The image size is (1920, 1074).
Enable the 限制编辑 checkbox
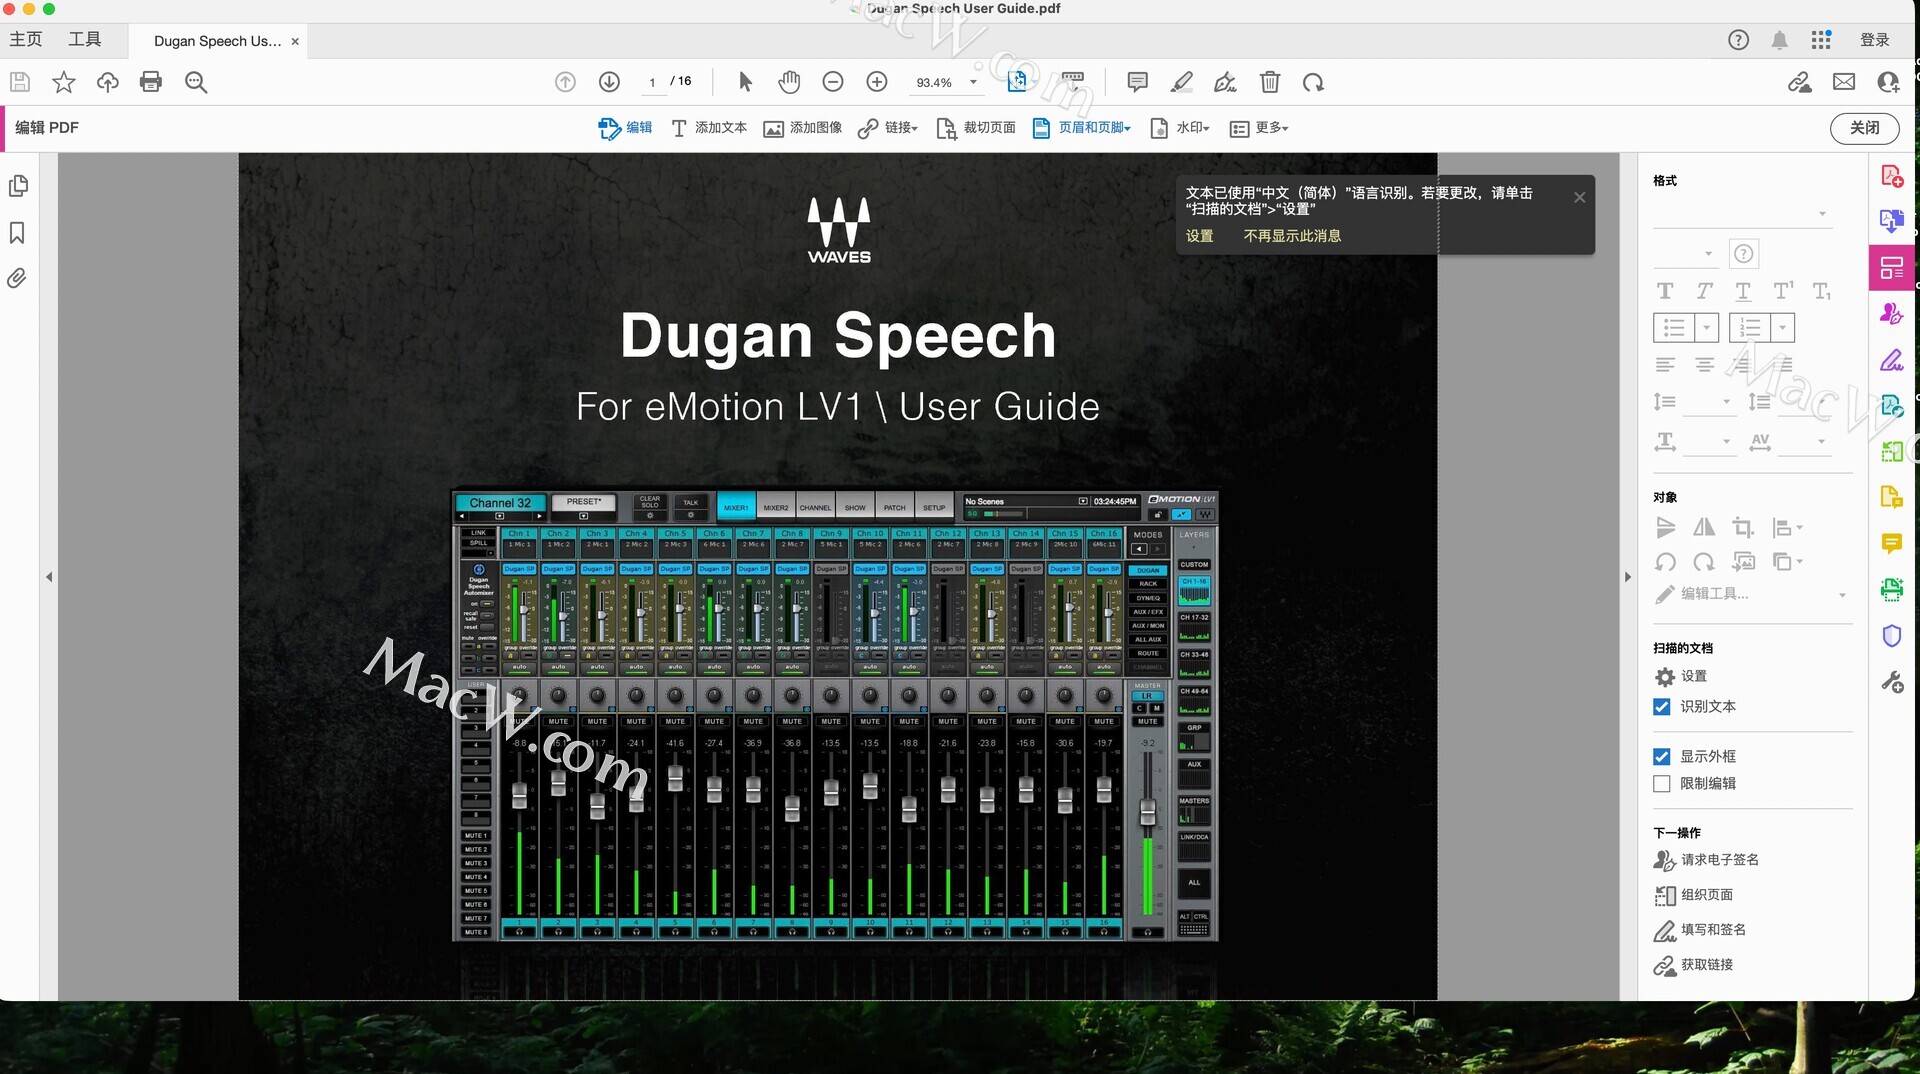1662,784
